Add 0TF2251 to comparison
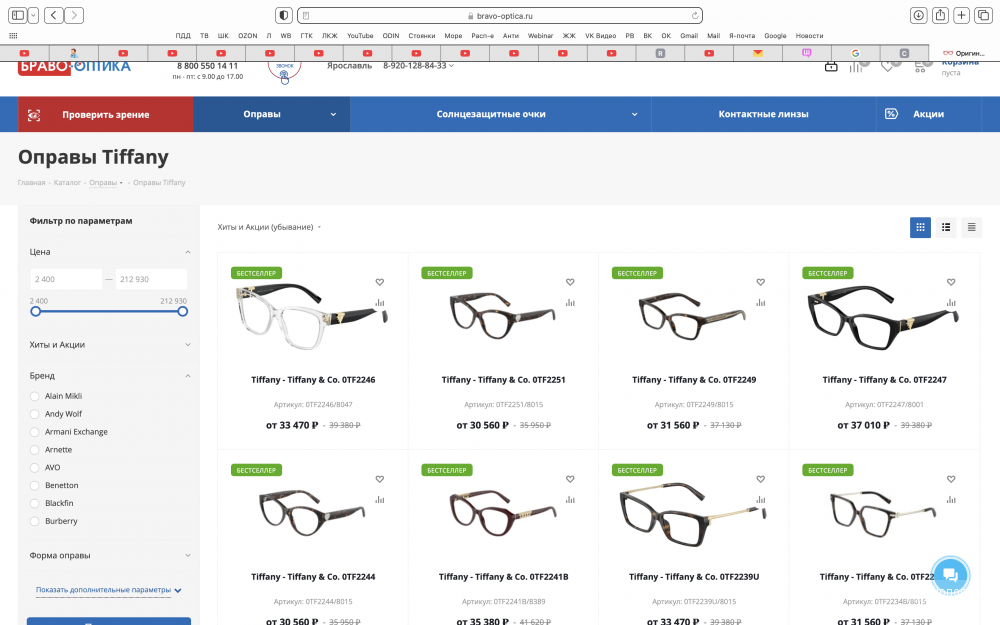 pos(570,303)
